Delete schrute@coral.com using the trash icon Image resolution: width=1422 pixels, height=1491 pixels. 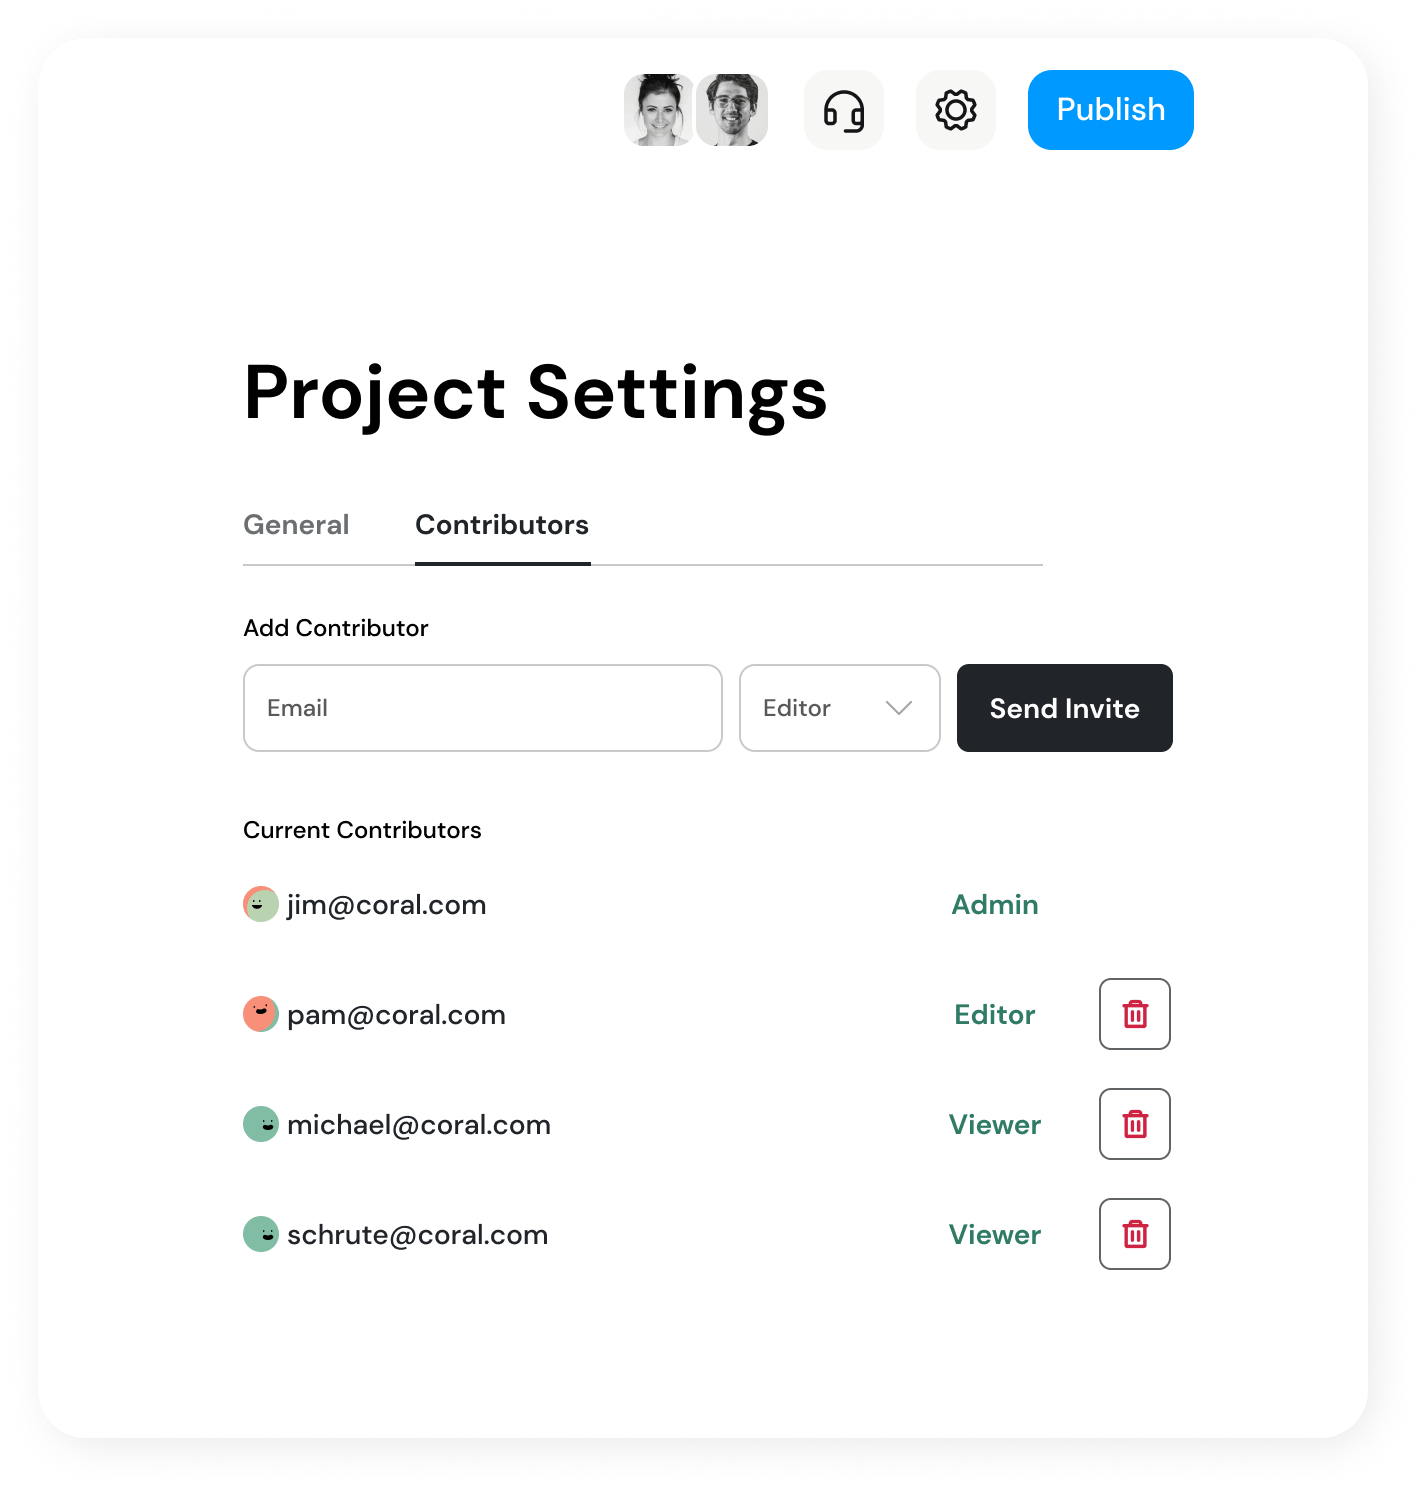(x=1135, y=1234)
